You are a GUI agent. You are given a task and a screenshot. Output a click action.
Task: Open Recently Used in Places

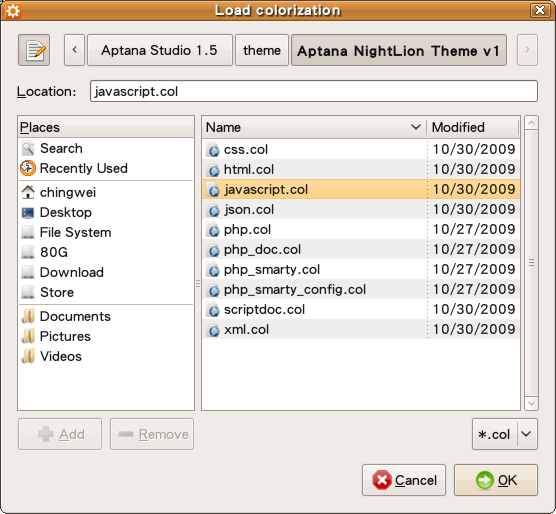(106, 168)
